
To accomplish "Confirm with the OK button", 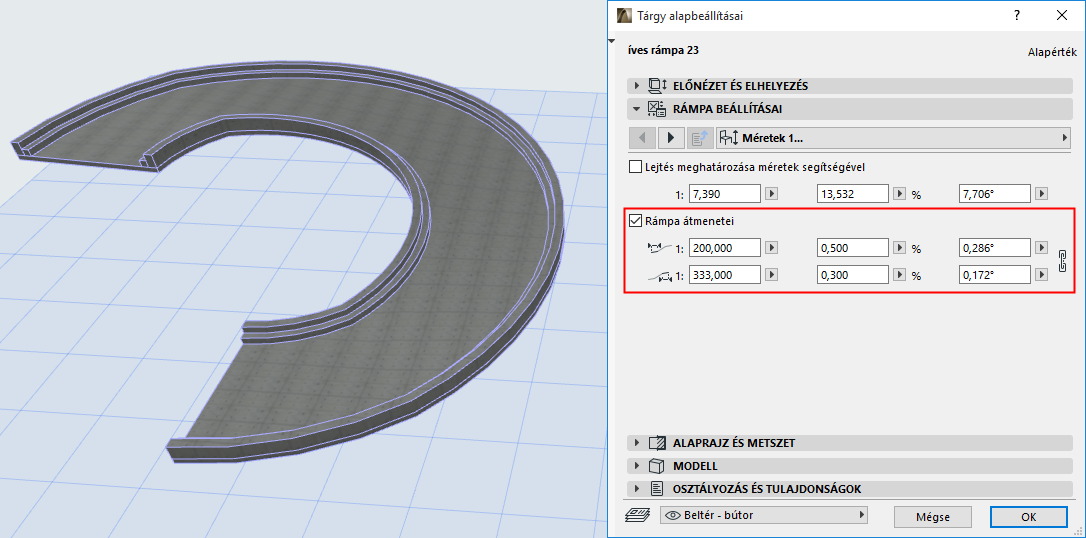I will point(1029,517).
